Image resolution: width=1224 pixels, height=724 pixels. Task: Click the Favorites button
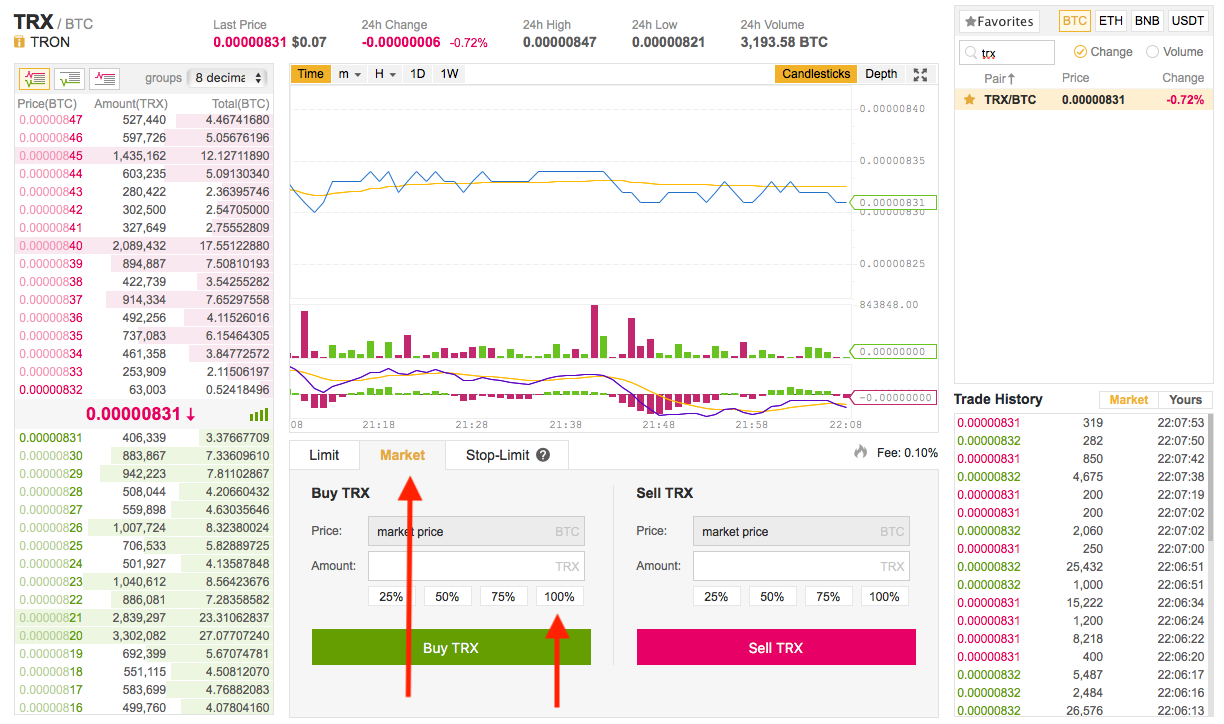click(x=999, y=21)
